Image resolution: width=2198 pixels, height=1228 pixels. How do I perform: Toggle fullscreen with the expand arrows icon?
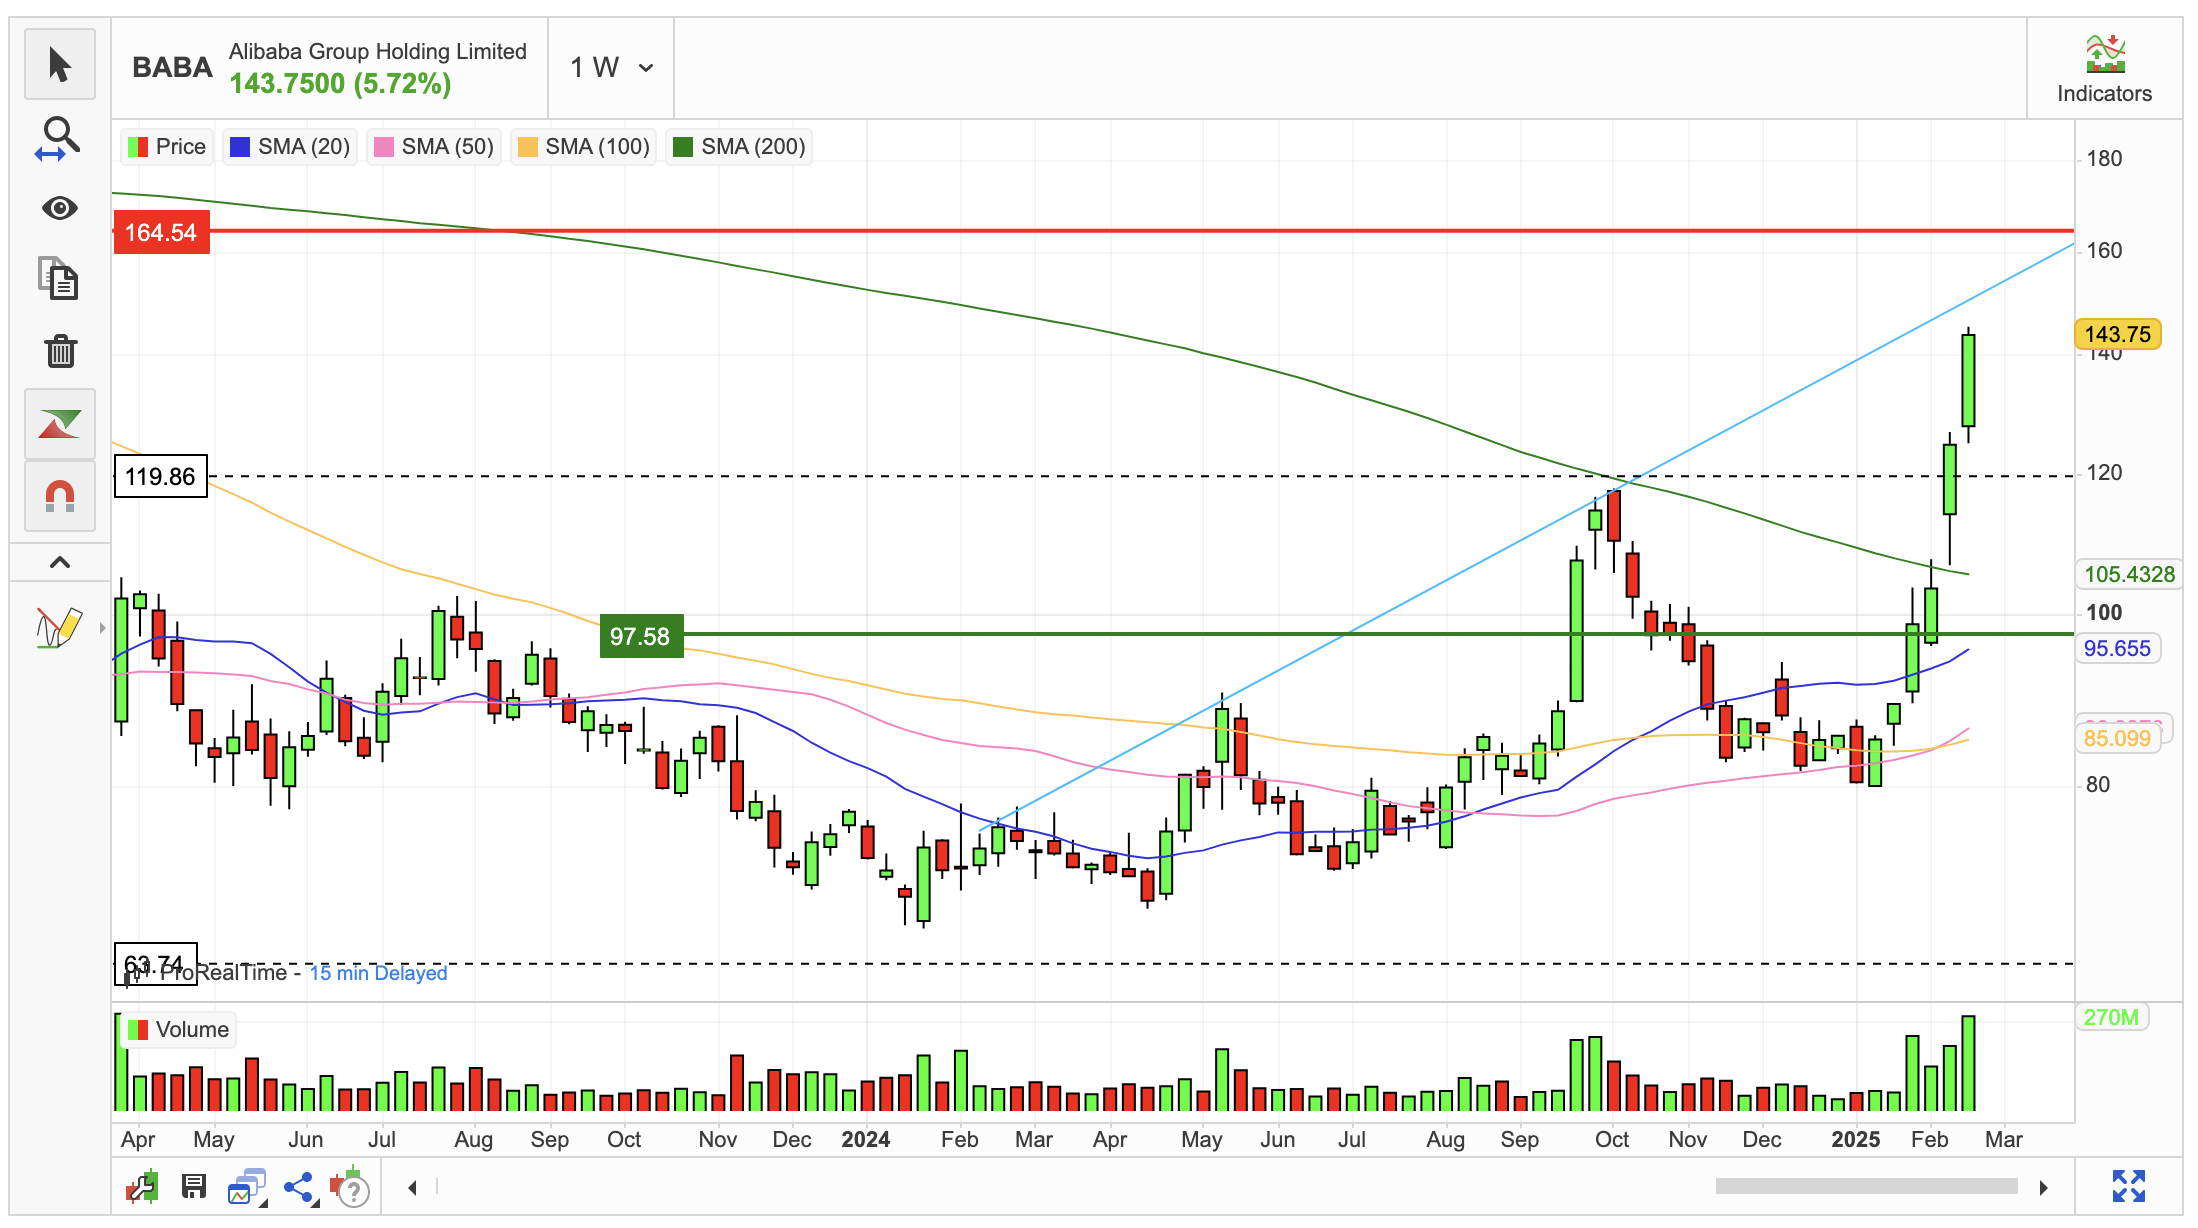pos(2129,1186)
